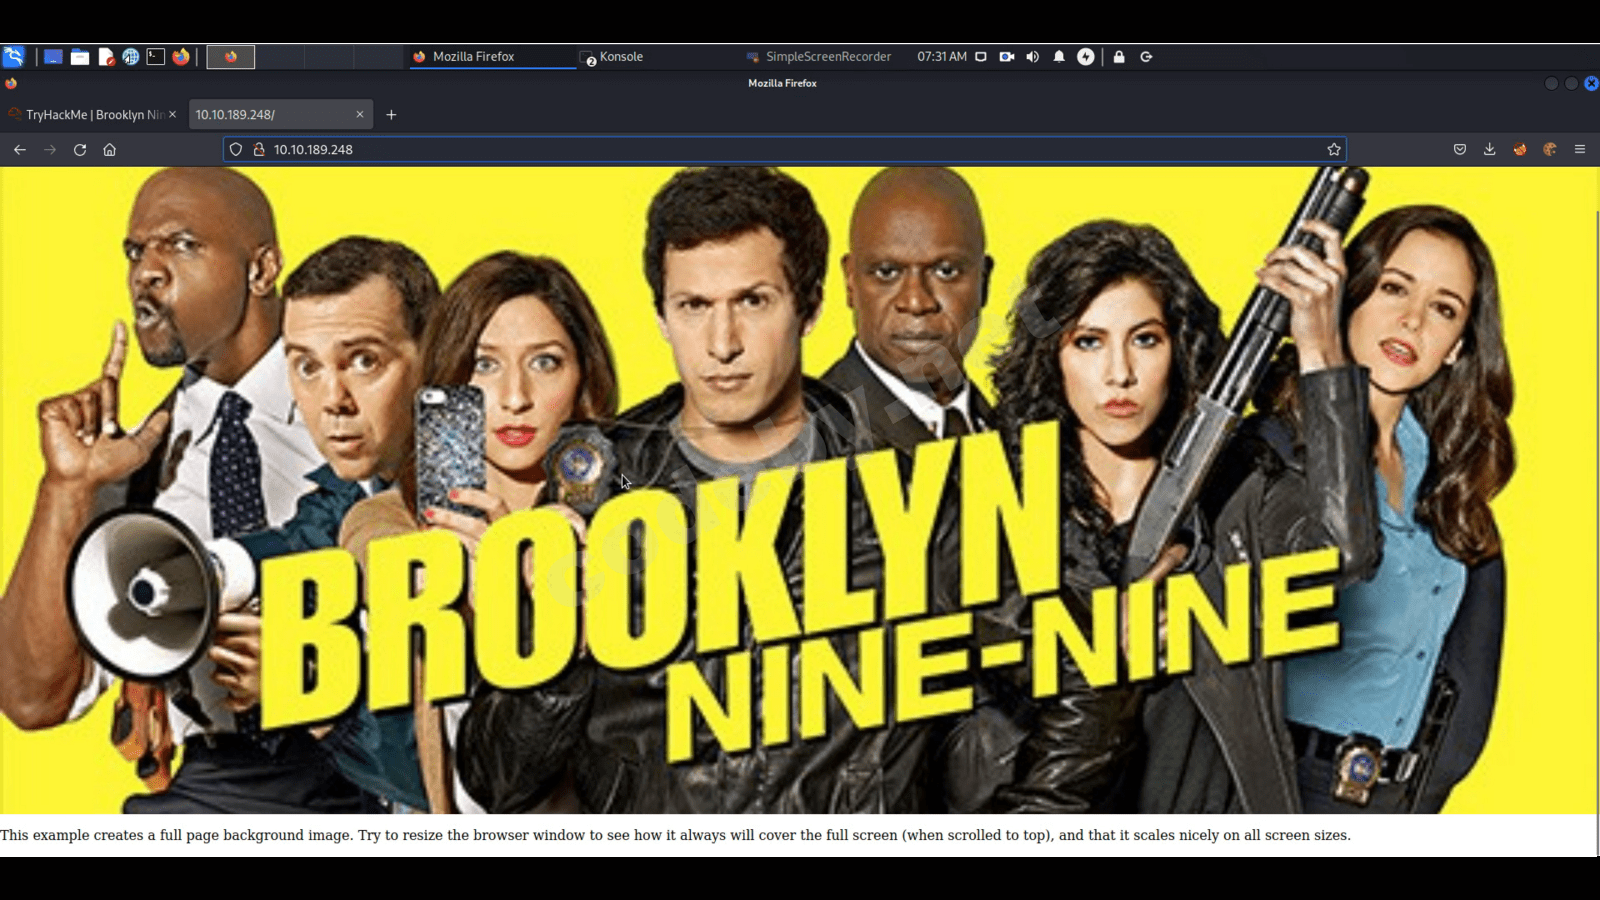The width and height of the screenshot is (1600, 900).
Task: Click the Firefox logo in the title bar
Action: point(11,84)
